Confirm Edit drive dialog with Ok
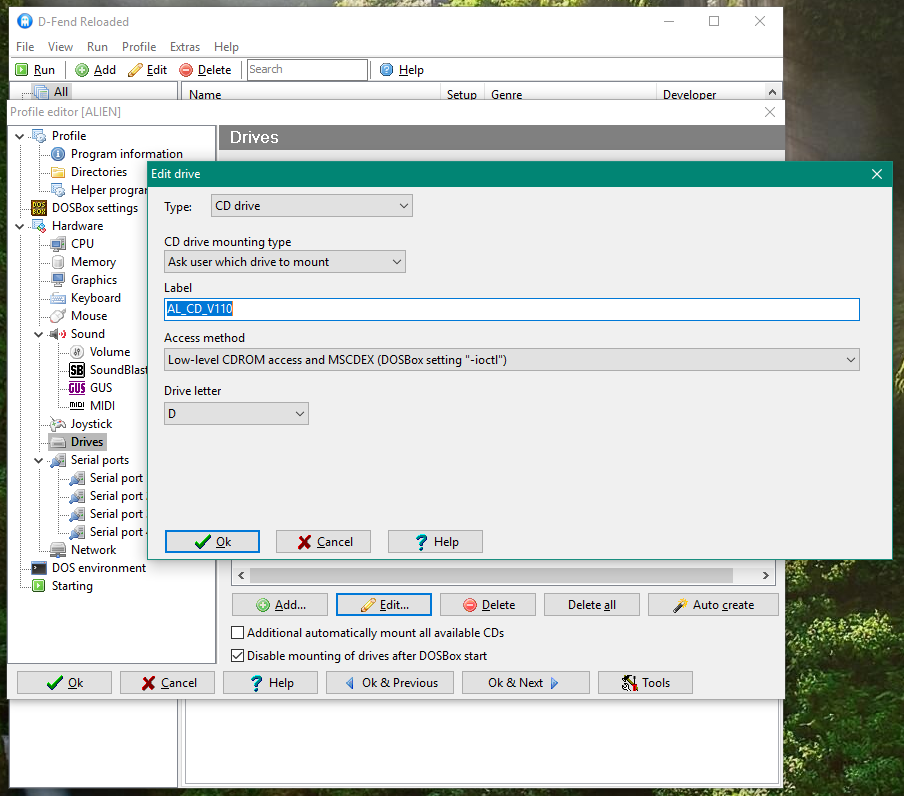The image size is (904, 796). tap(212, 542)
